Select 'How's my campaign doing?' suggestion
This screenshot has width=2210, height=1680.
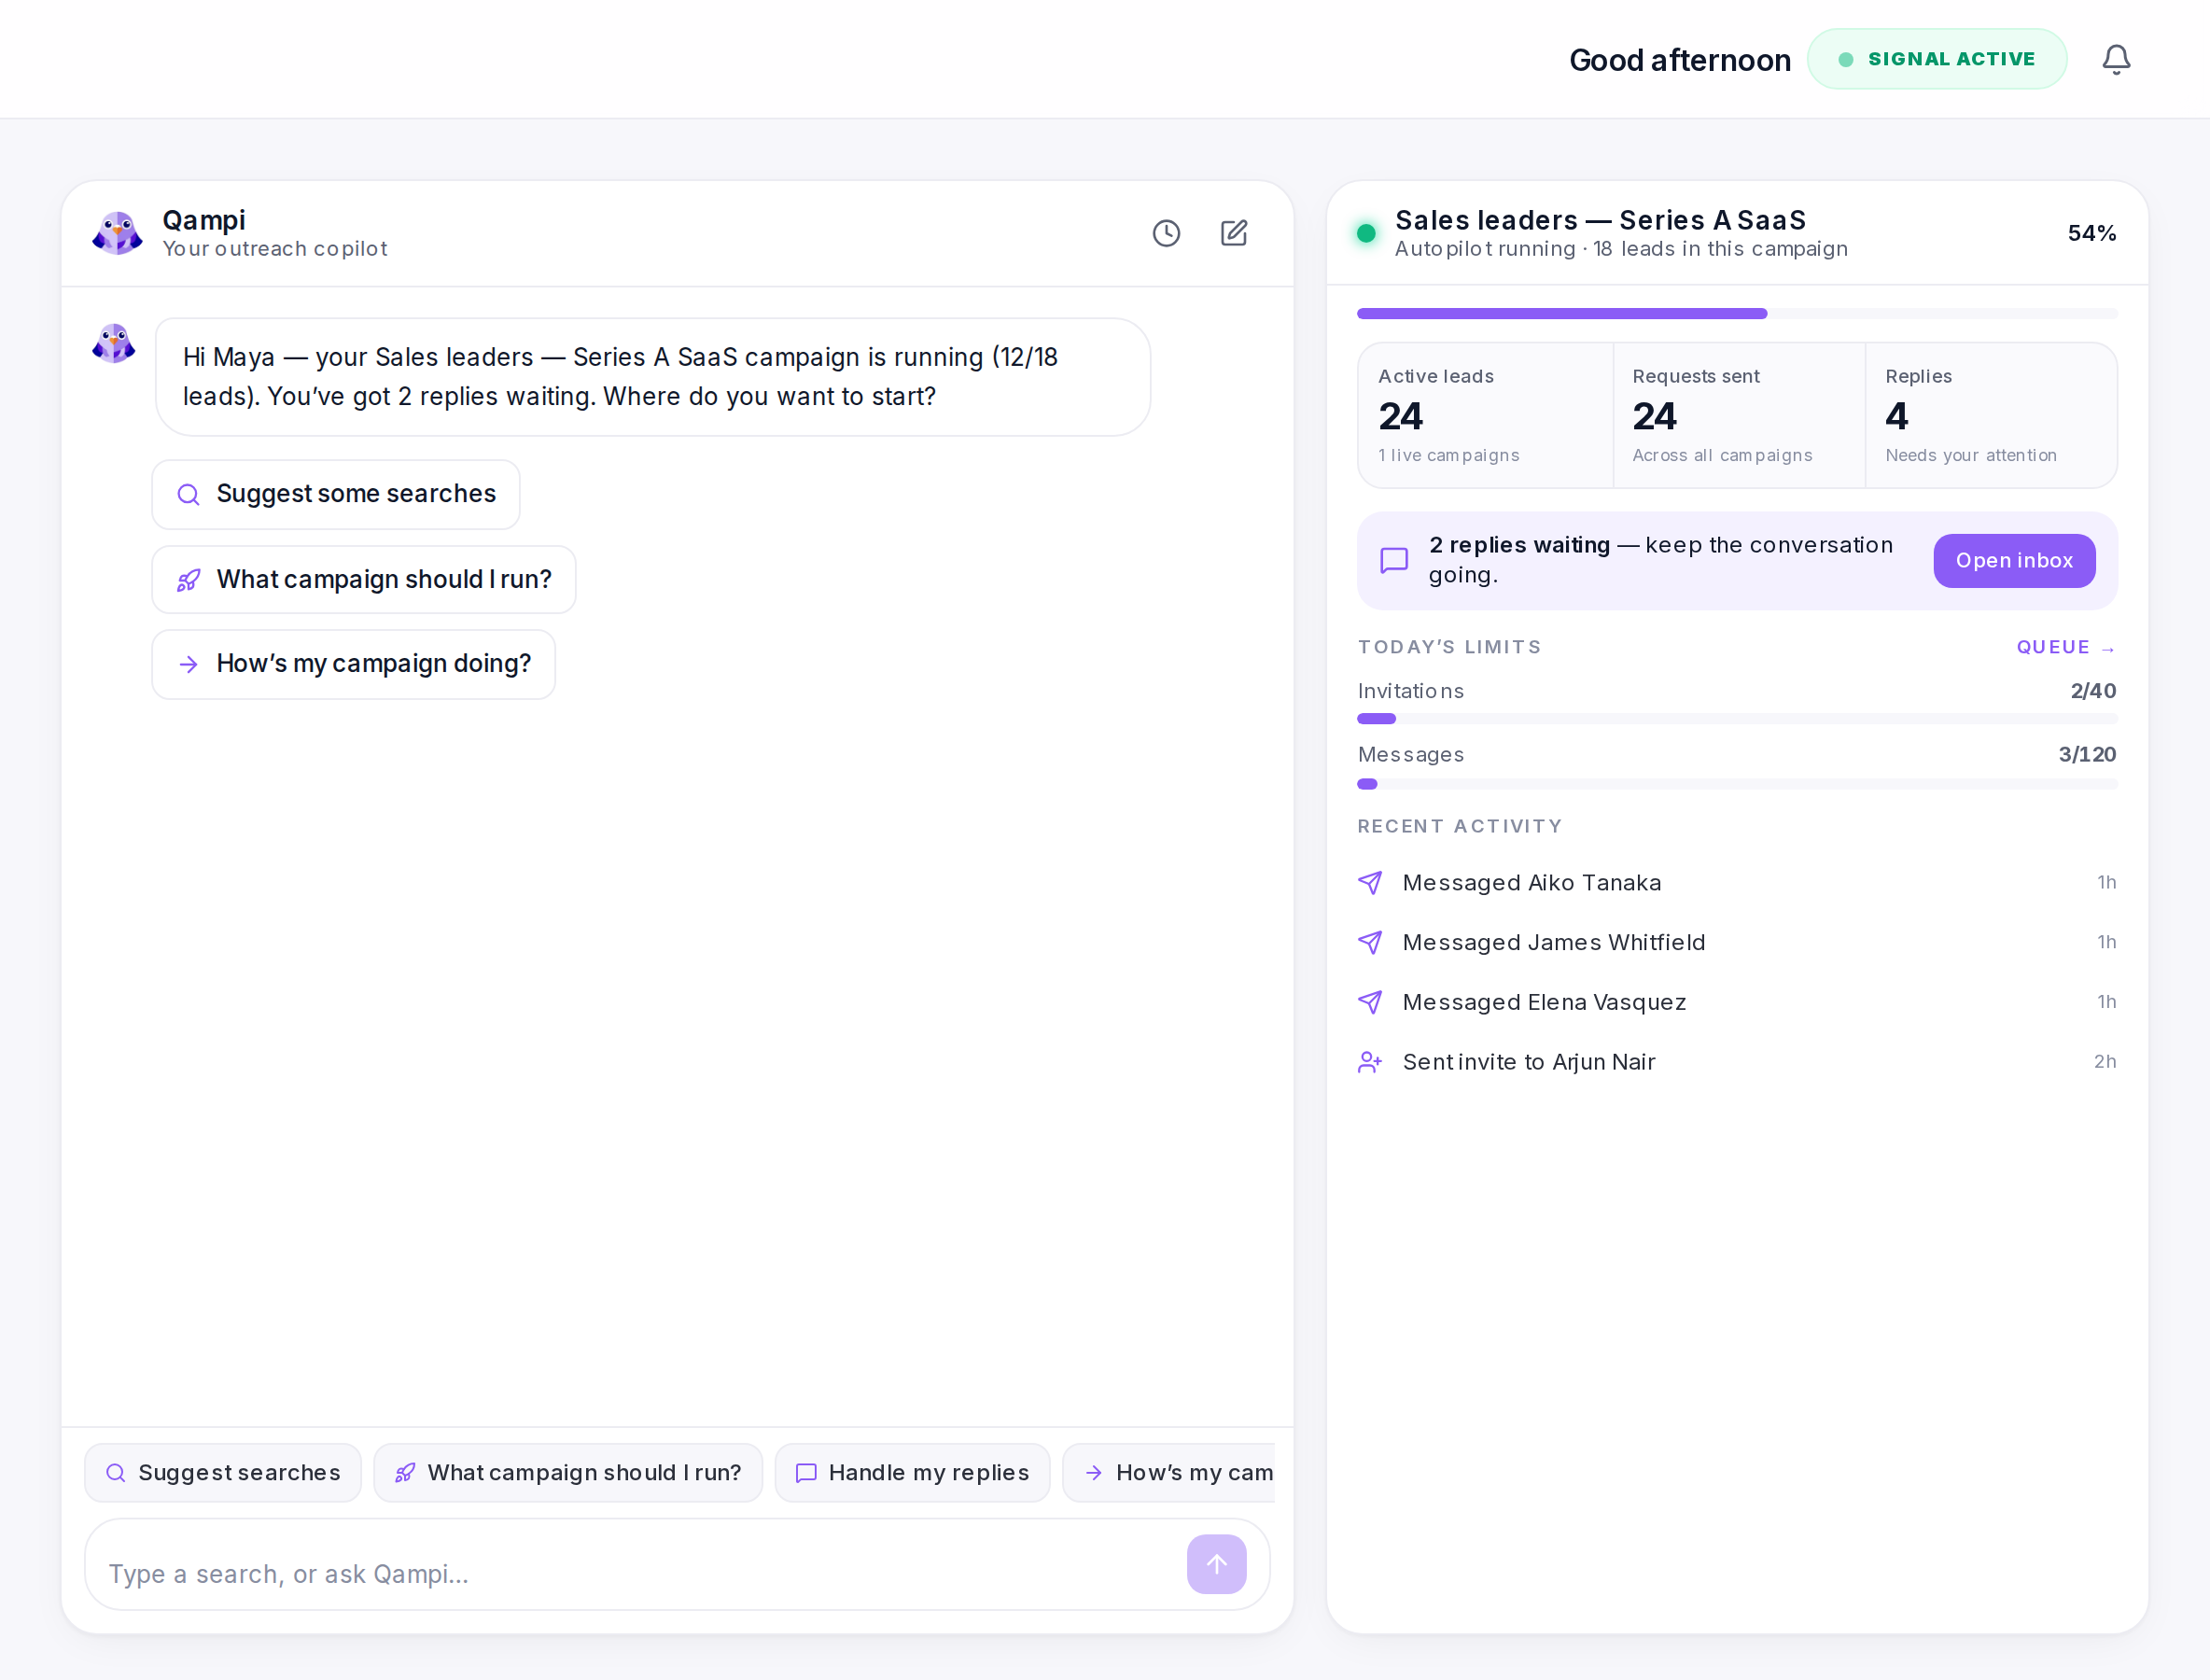[x=354, y=664]
